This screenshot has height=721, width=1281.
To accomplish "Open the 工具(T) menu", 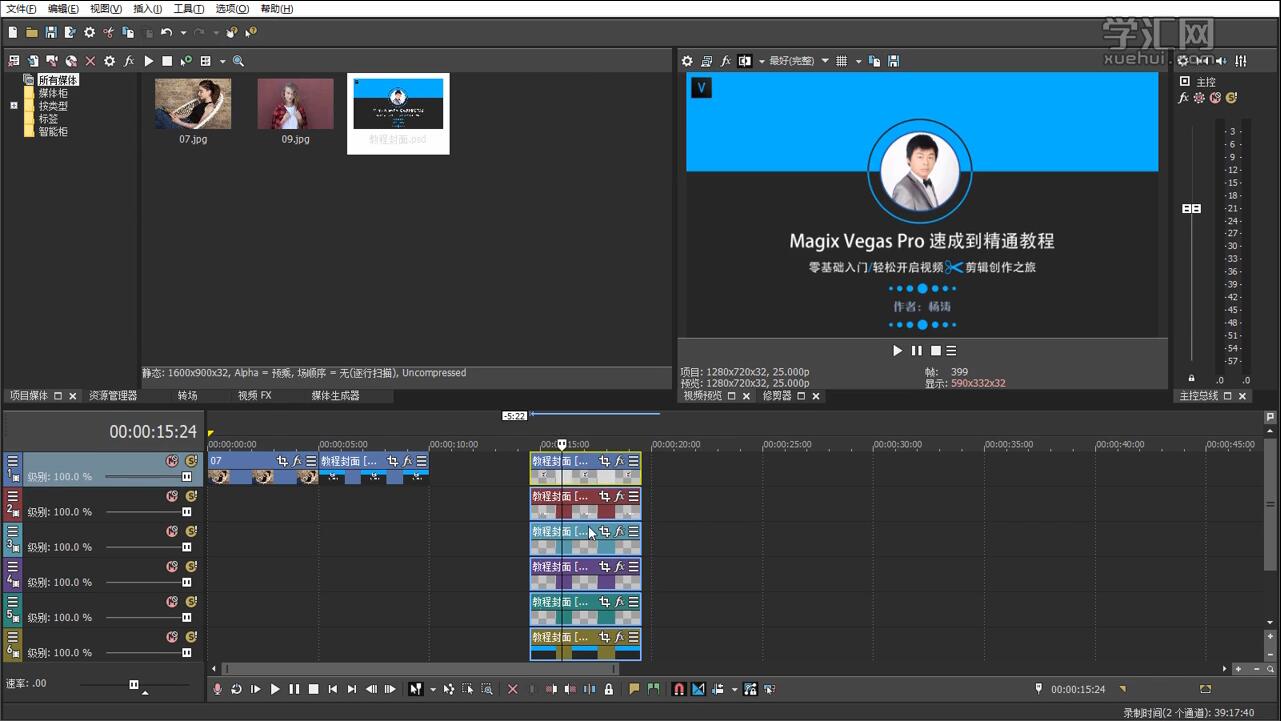I will tap(188, 9).
